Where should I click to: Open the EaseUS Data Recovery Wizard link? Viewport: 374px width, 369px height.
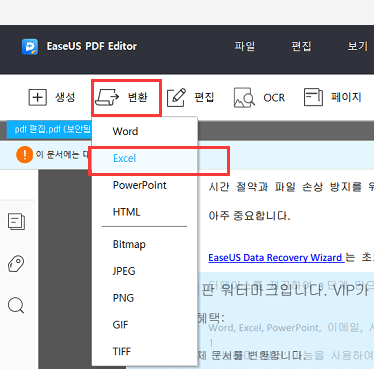click(x=276, y=258)
